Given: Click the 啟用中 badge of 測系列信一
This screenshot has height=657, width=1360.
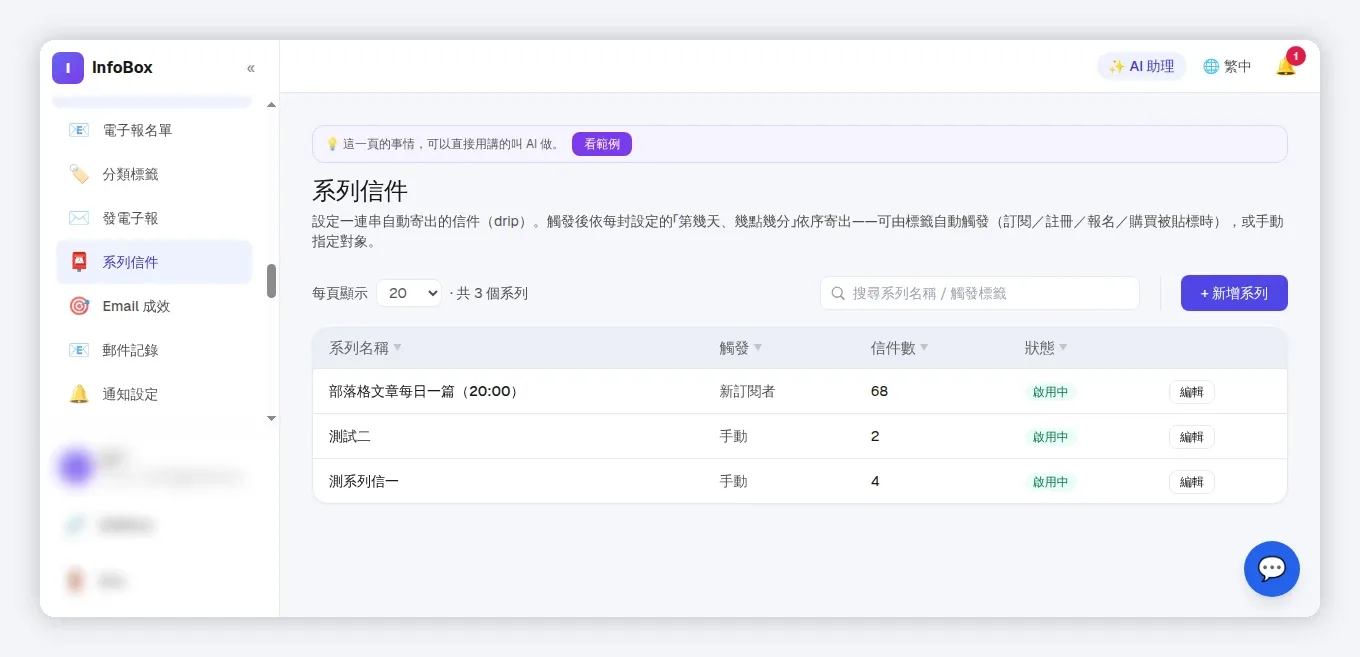Looking at the screenshot, I should [1051, 482].
